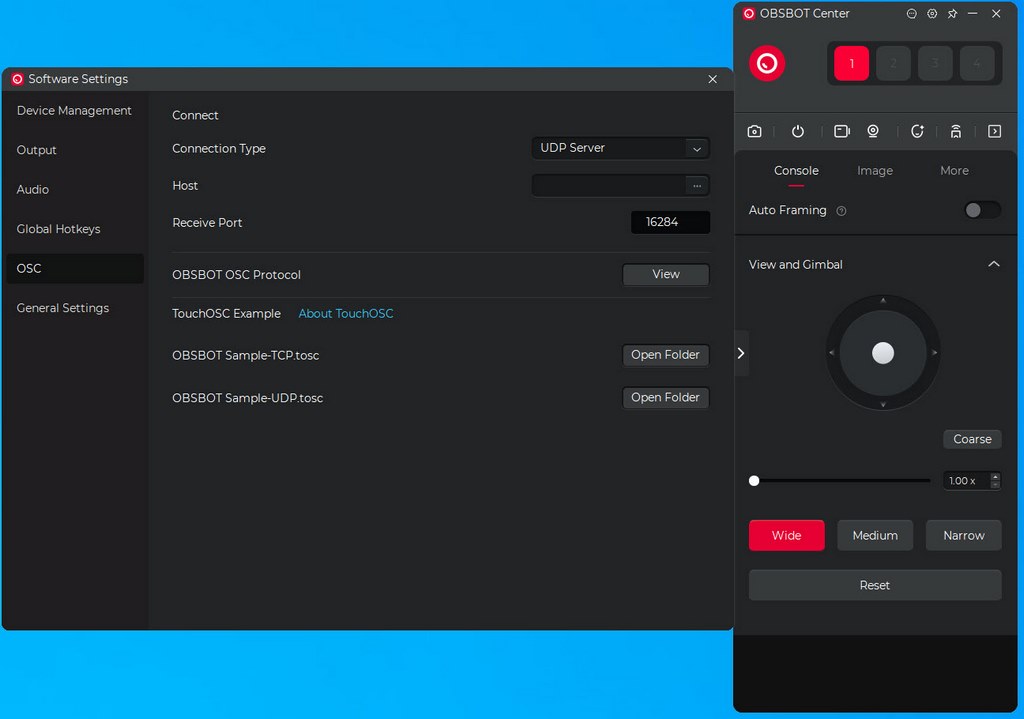Click the side panel expand arrow
The image size is (1024, 719).
pyautogui.click(x=741, y=353)
